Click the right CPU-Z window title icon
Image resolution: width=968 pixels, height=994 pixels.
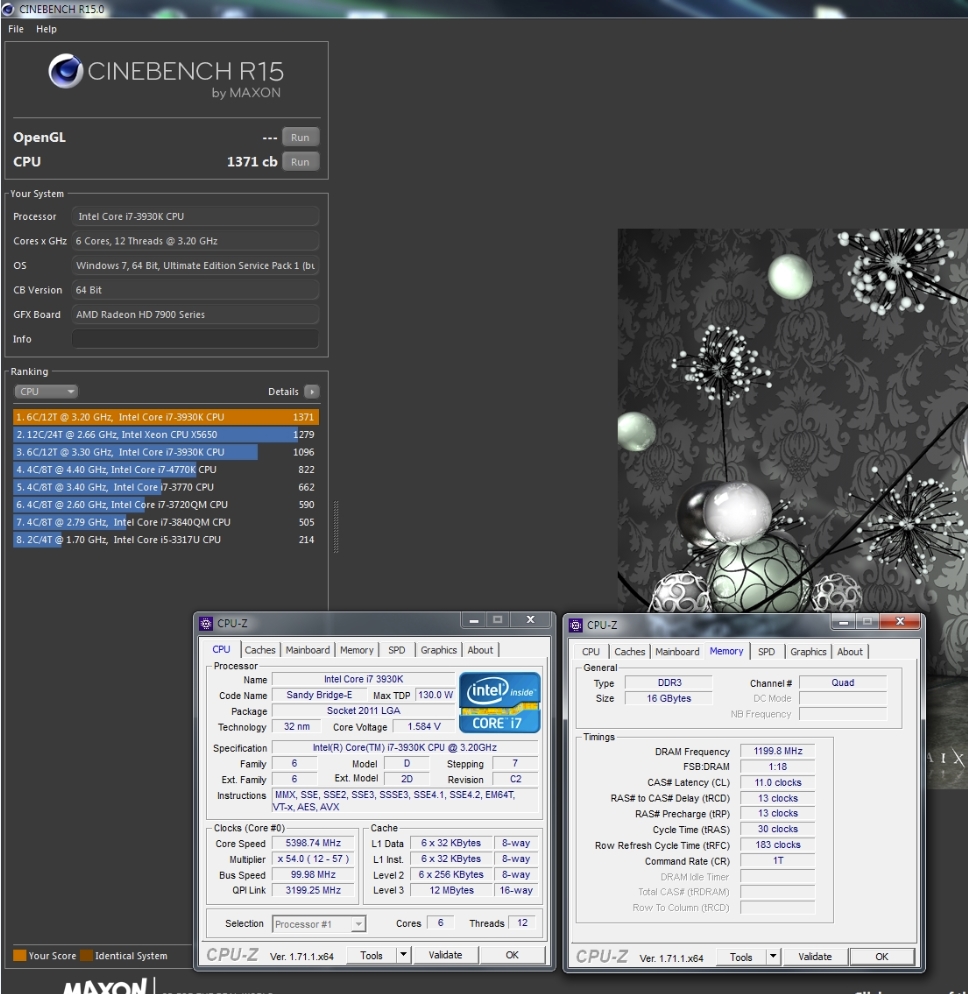pyautogui.click(x=576, y=625)
